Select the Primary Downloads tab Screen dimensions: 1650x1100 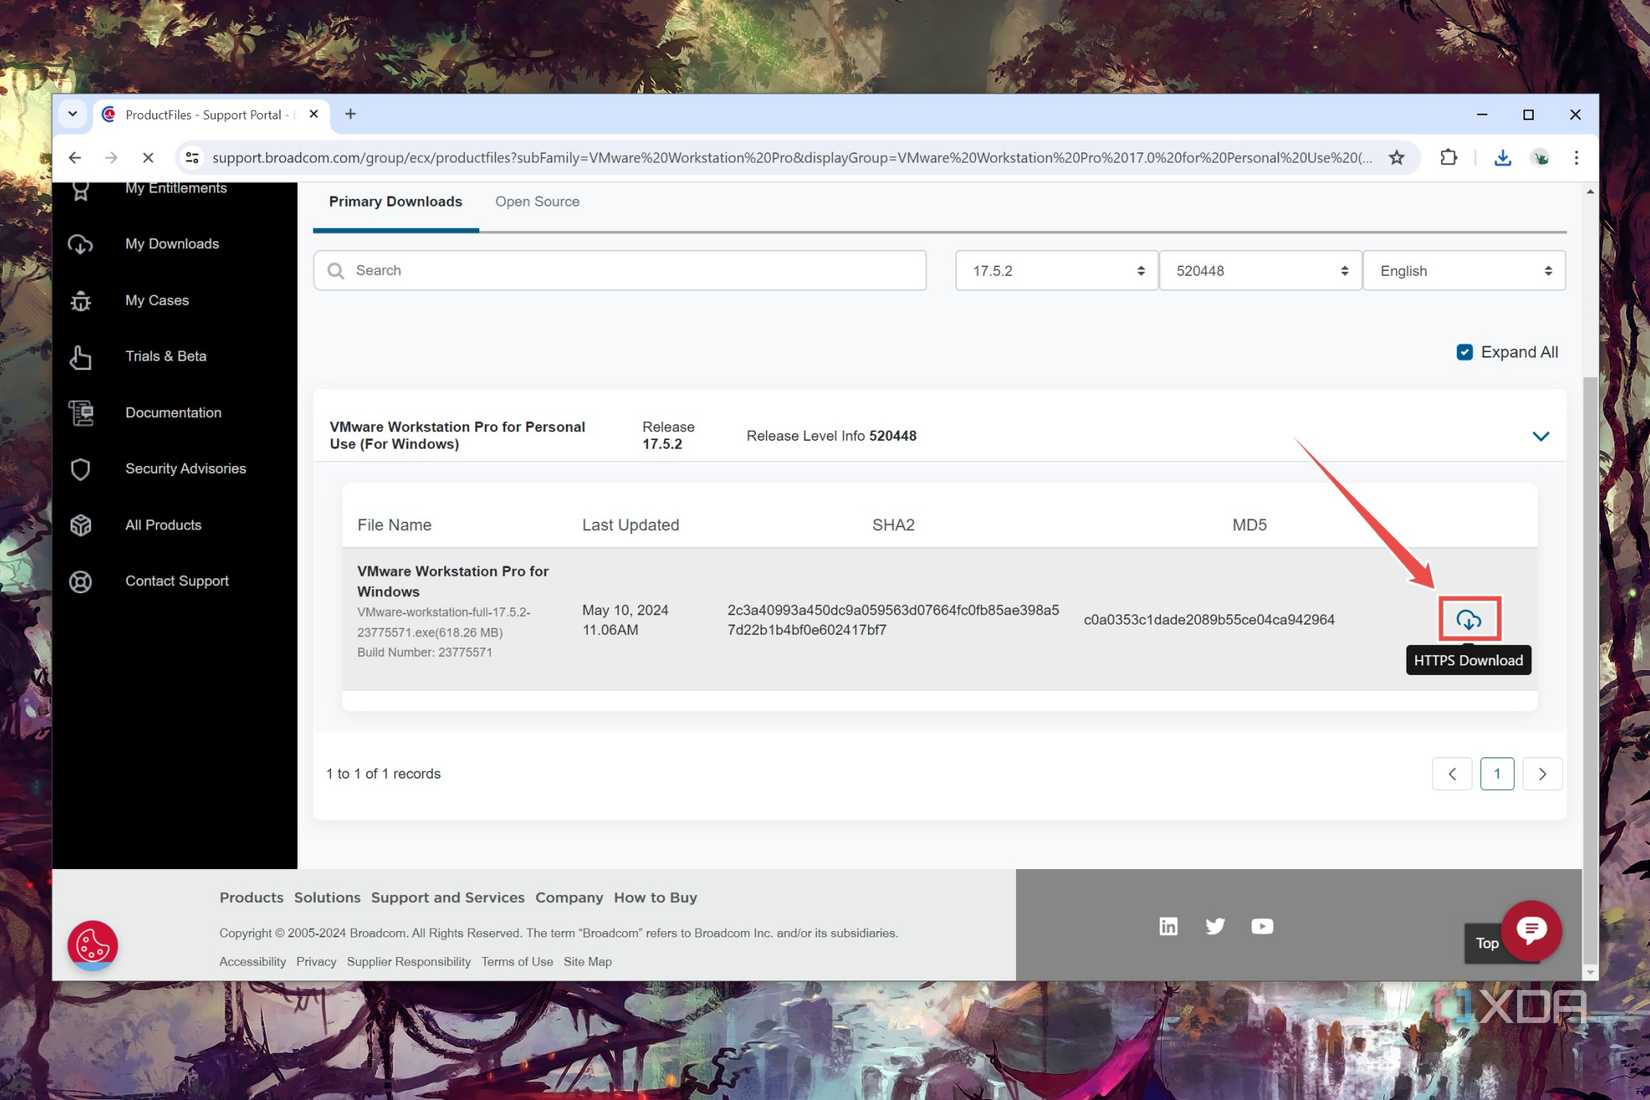[395, 202]
